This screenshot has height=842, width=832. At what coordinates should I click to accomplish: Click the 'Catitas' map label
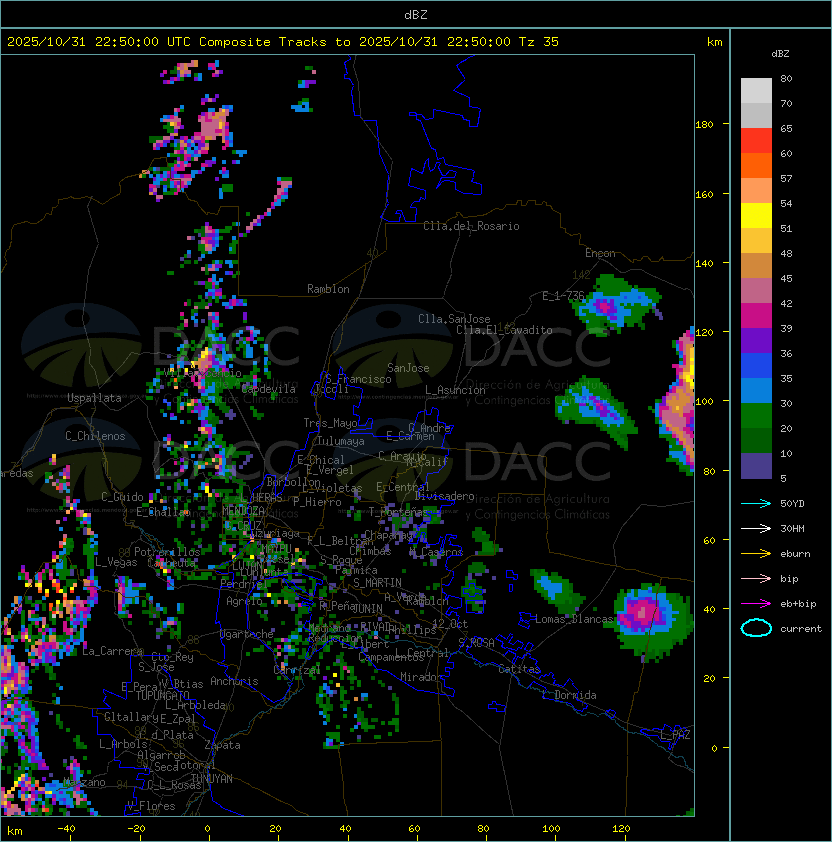click(519, 669)
